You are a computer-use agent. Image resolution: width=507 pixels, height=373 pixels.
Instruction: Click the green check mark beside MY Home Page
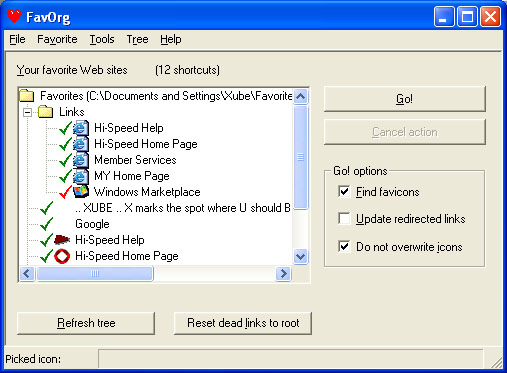click(x=65, y=176)
